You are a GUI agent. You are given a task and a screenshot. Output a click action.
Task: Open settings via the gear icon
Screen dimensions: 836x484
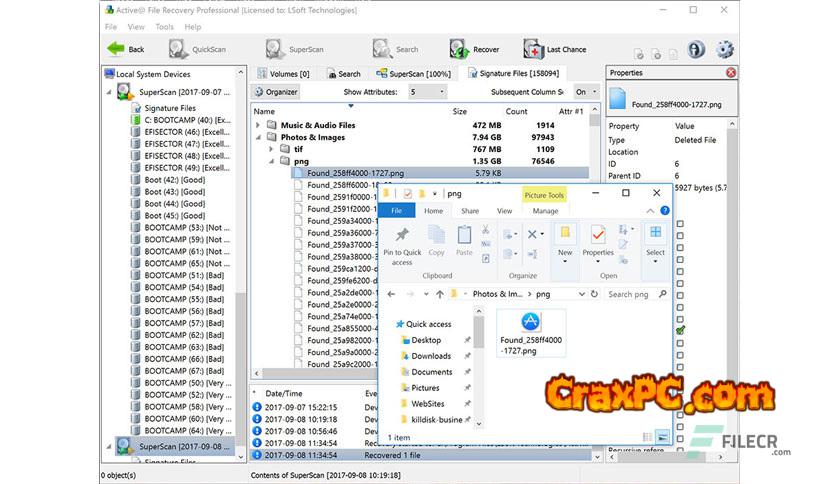click(x=724, y=49)
